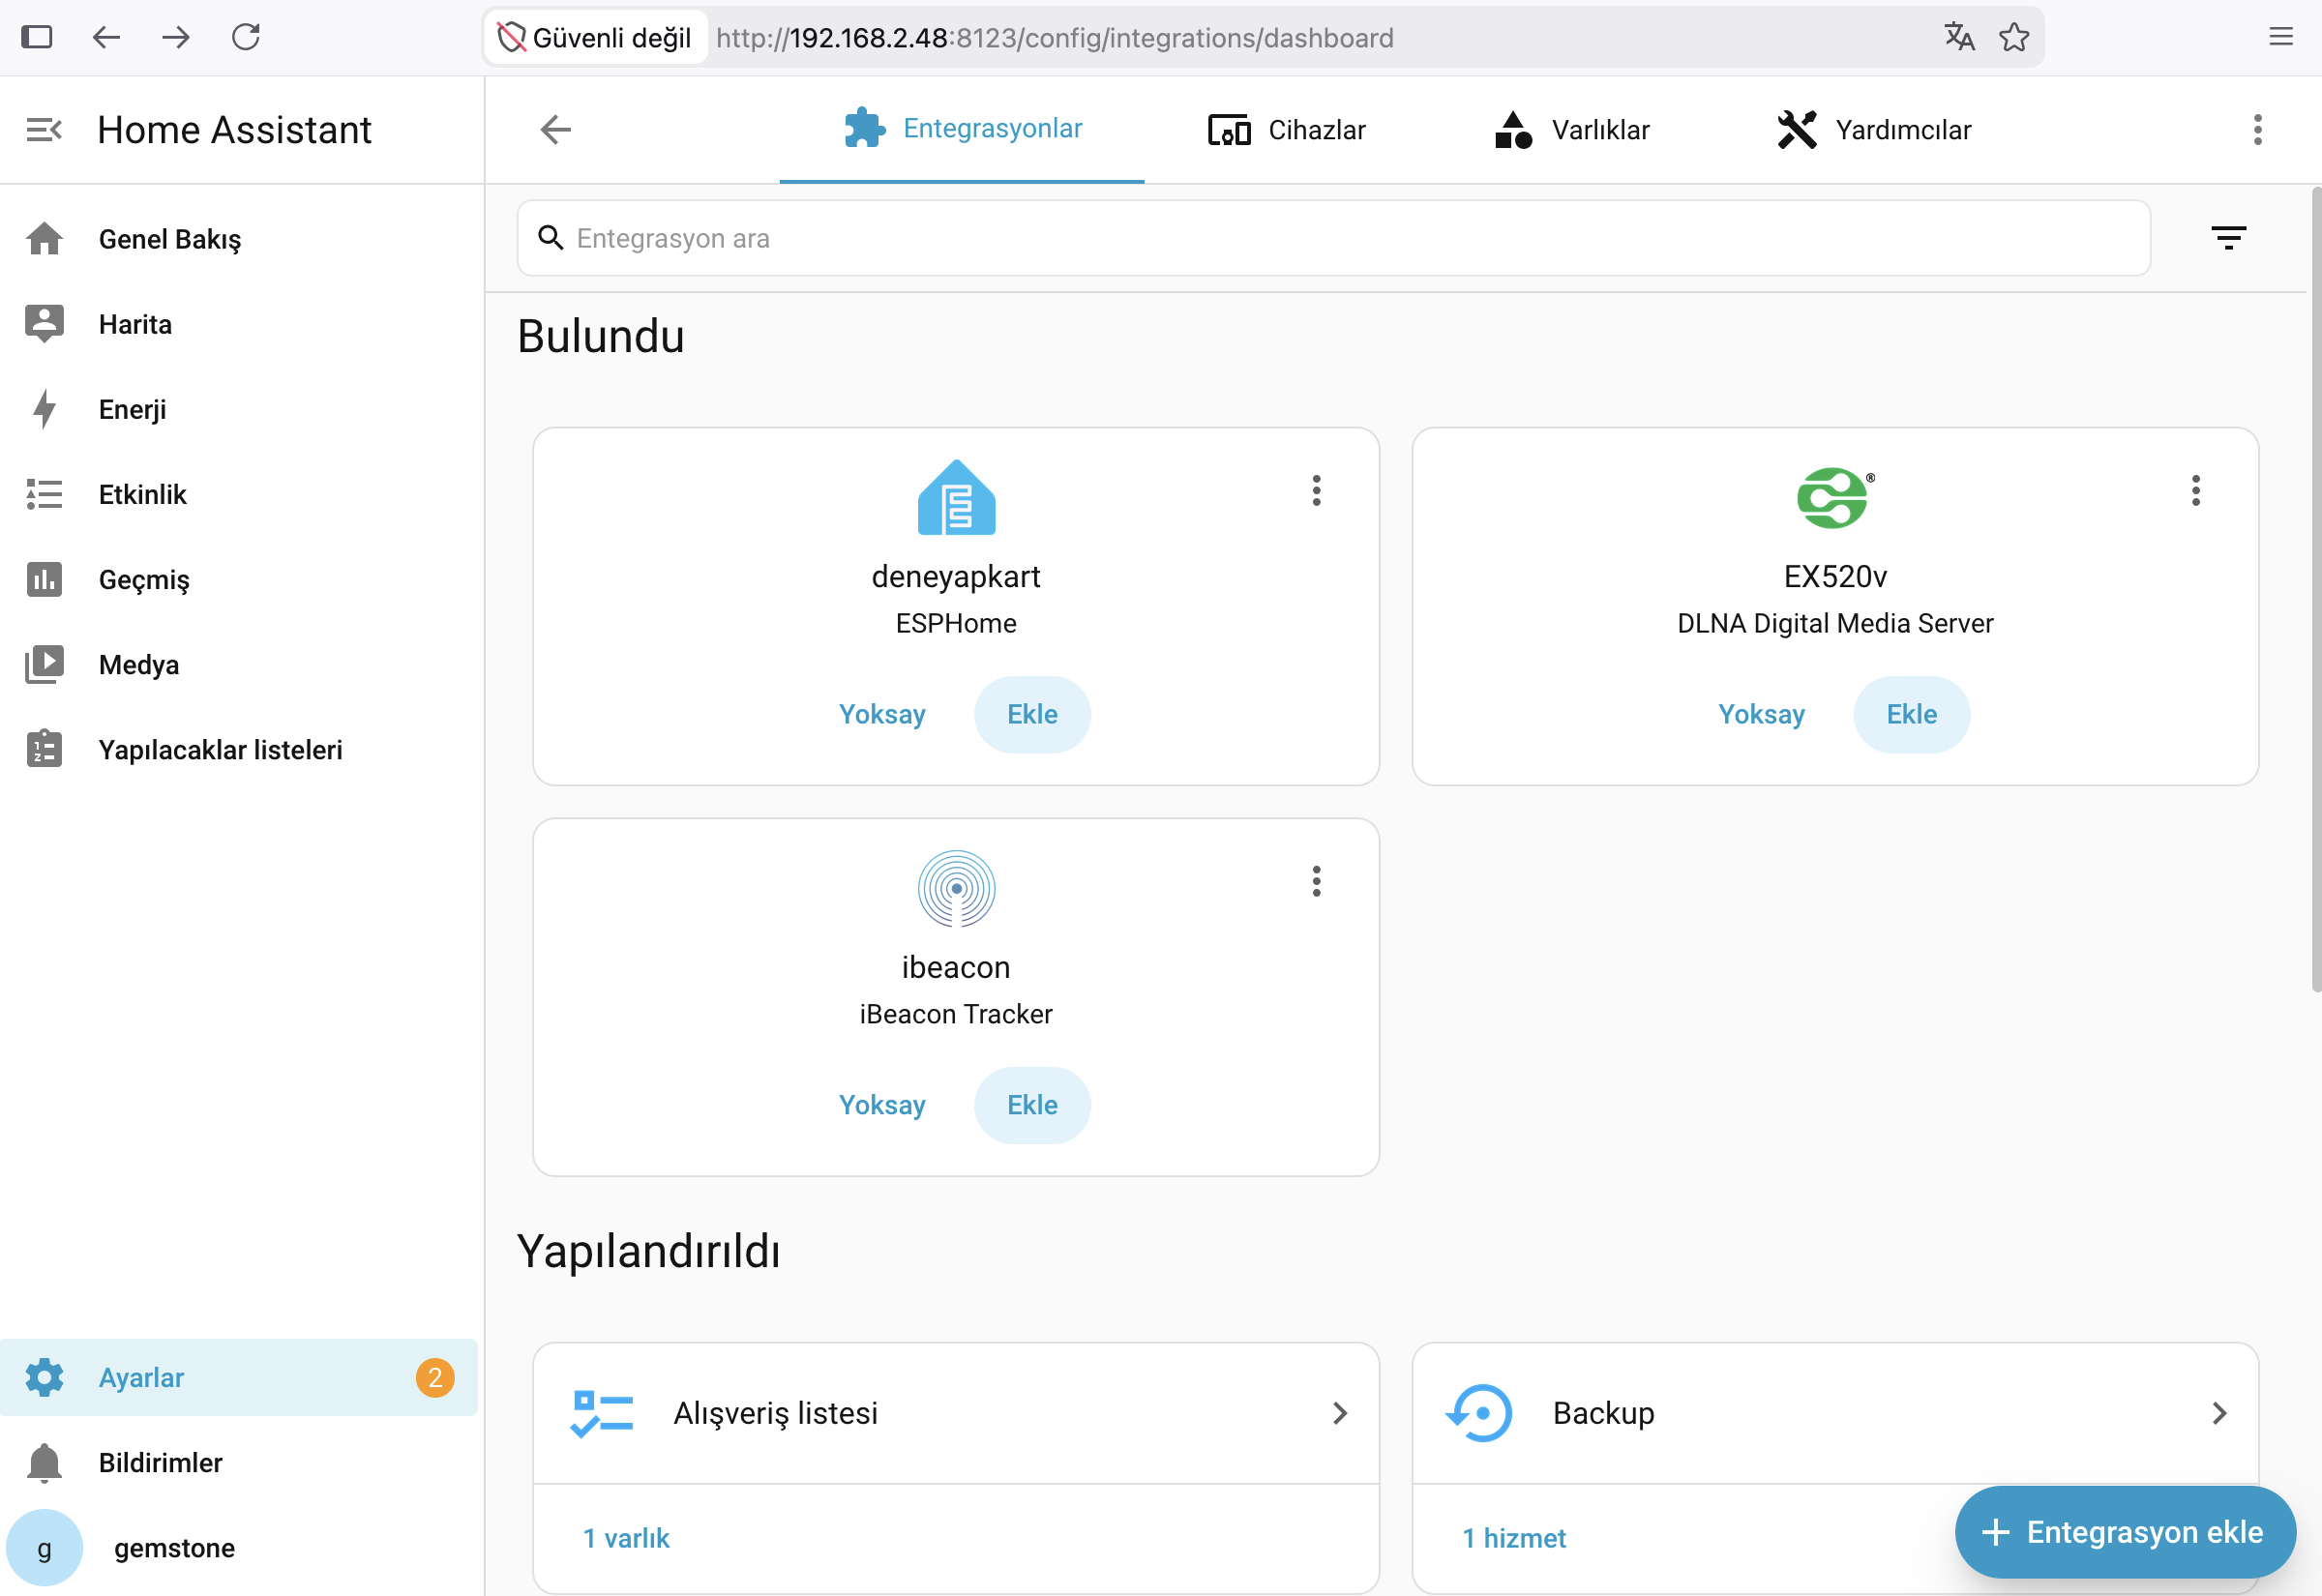The width and height of the screenshot is (2322, 1596).
Task: Click the Alışveriş listesi card title
Action: 776,1413
